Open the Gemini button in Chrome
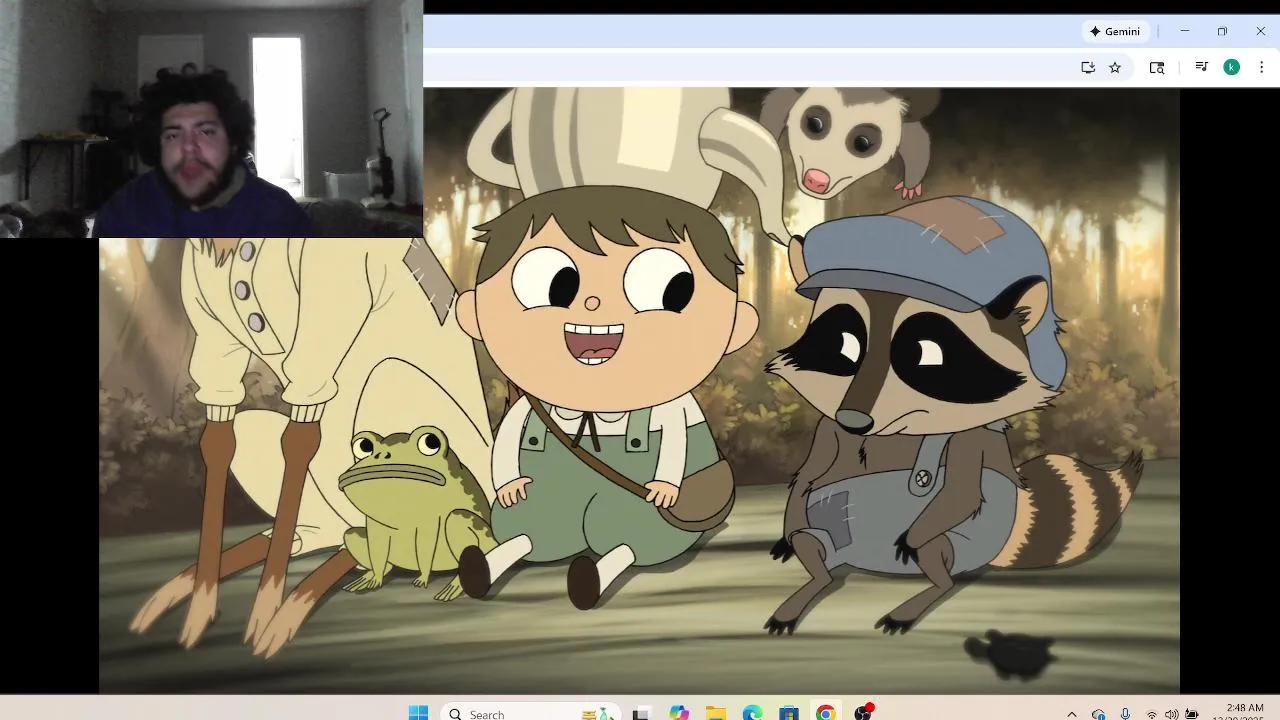The image size is (1280, 720). click(x=1114, y=31)
